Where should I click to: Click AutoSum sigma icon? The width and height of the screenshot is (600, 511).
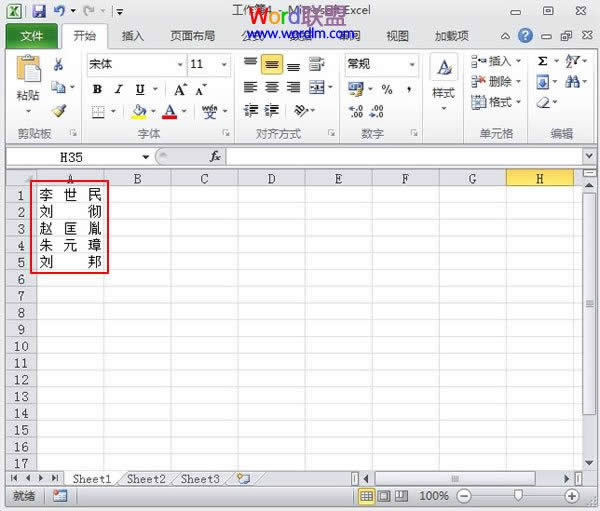pyautogui.click(x=543, y=61)
